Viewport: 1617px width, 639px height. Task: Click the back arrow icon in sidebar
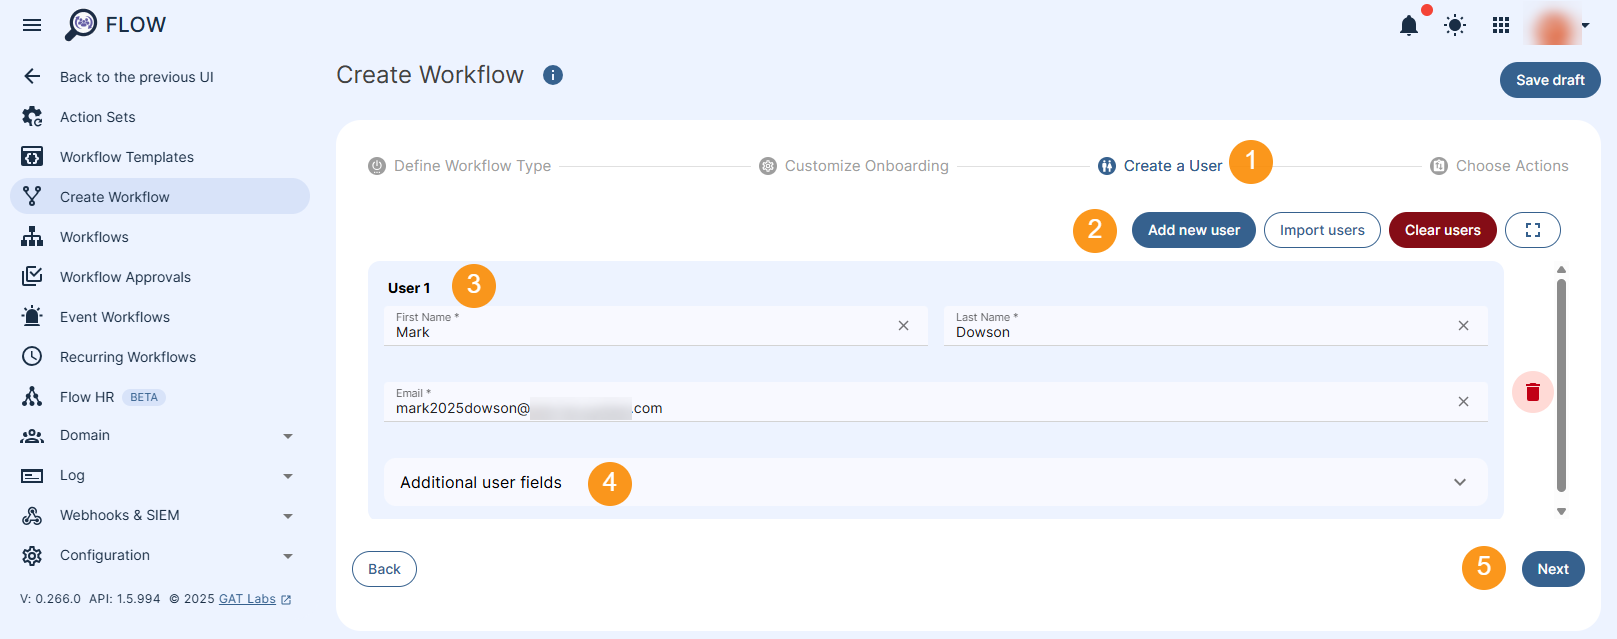[x=32, y=77]
